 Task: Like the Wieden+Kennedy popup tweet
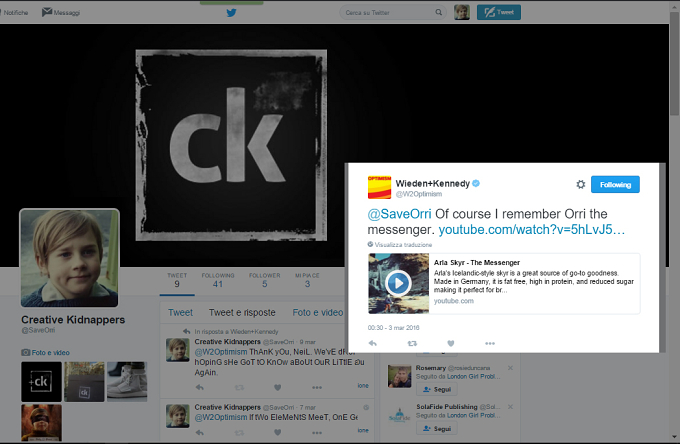[451, 343]
